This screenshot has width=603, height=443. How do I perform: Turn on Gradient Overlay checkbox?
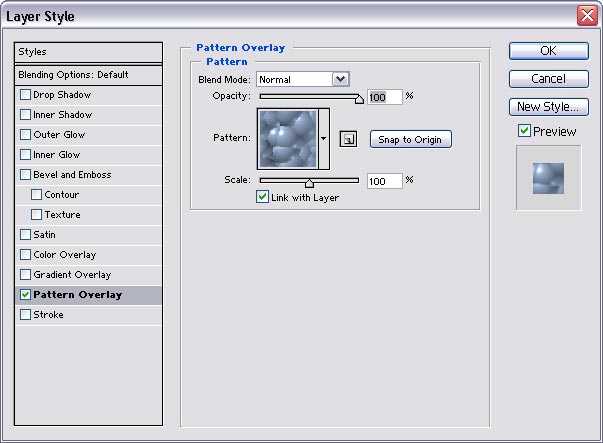25,275
